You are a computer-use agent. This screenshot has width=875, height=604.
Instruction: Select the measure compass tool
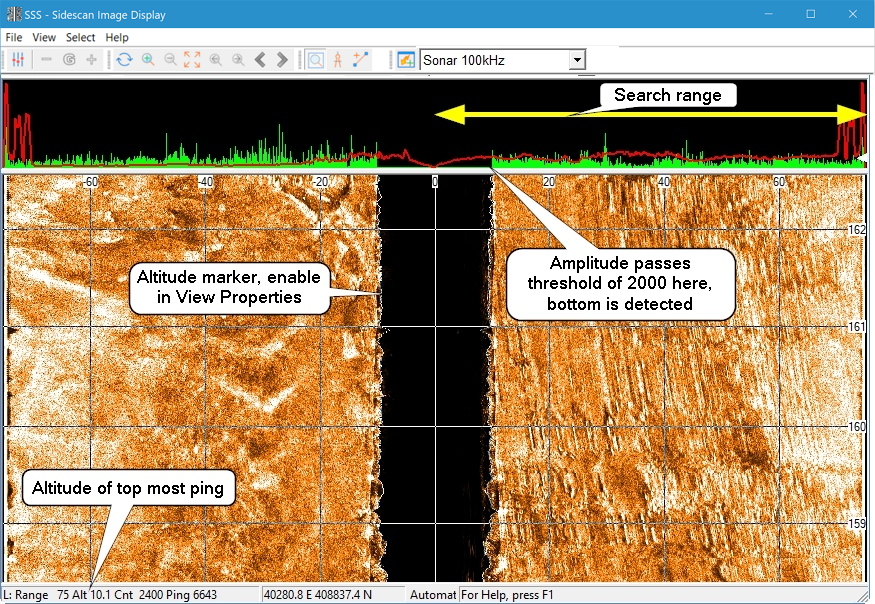coord(338,60)
